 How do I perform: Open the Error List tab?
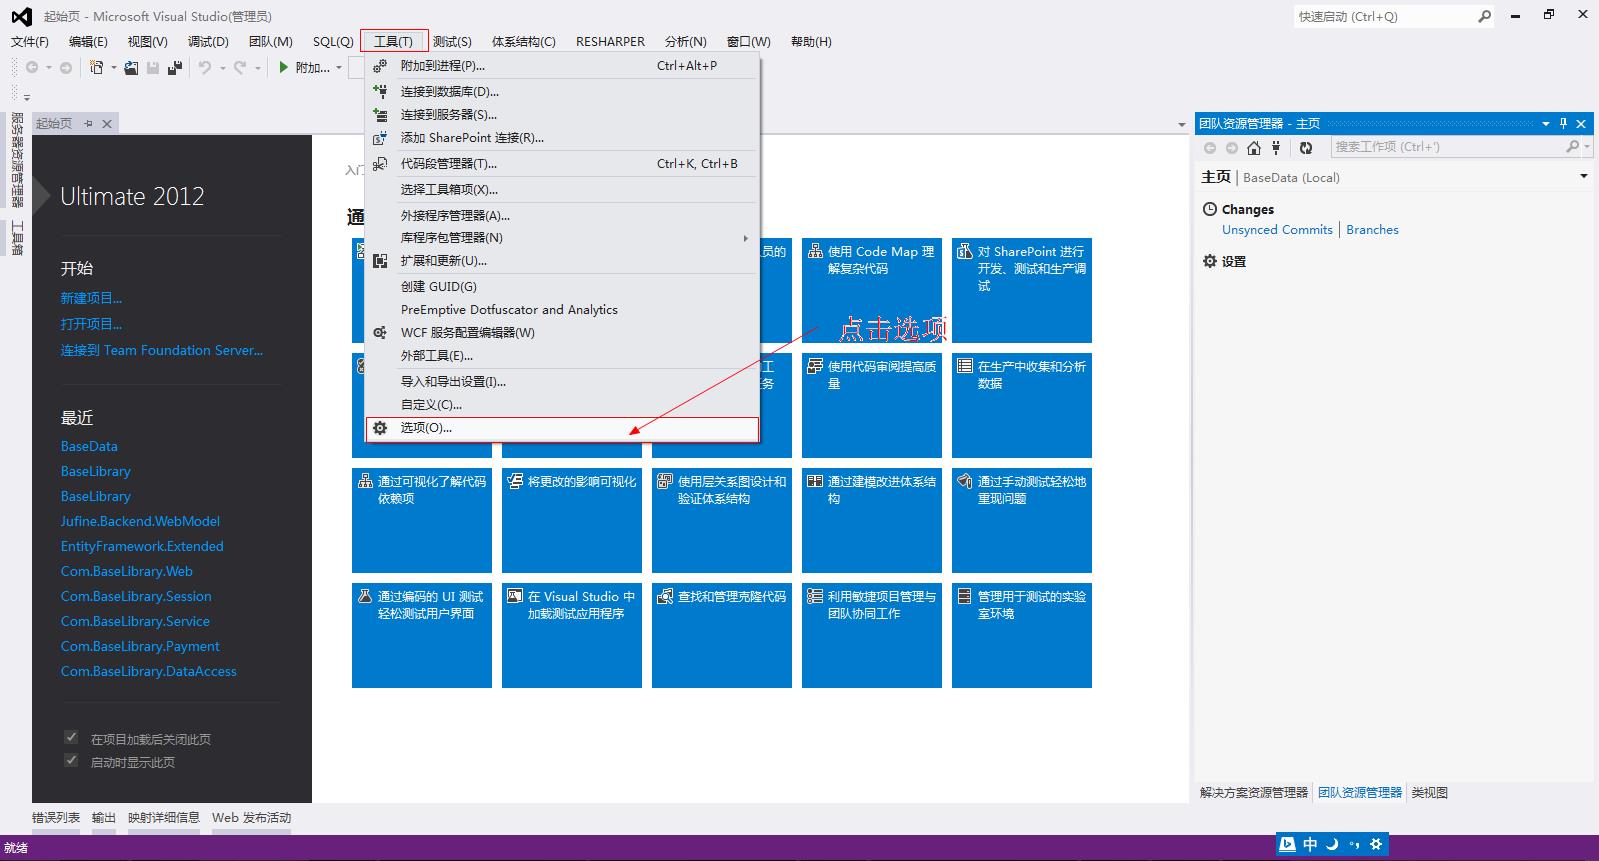point(56,817)
